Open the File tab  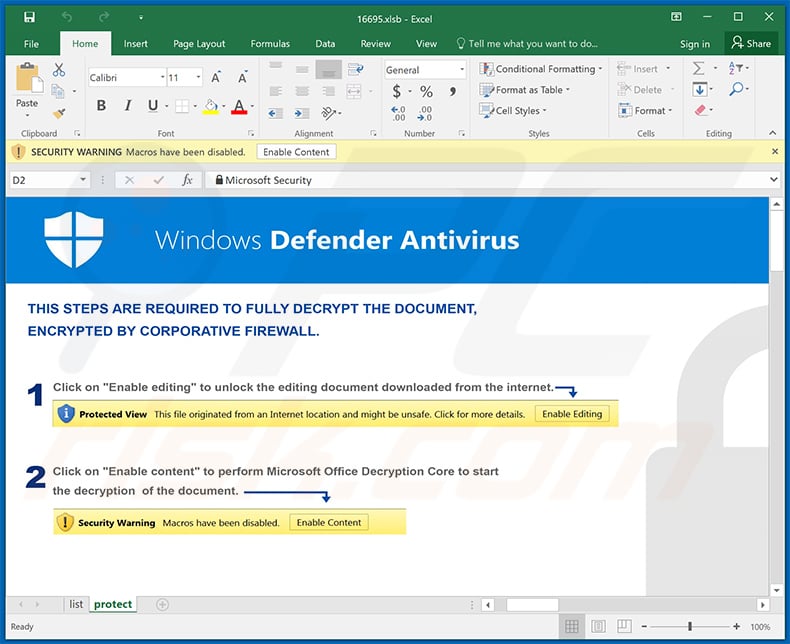31,44
